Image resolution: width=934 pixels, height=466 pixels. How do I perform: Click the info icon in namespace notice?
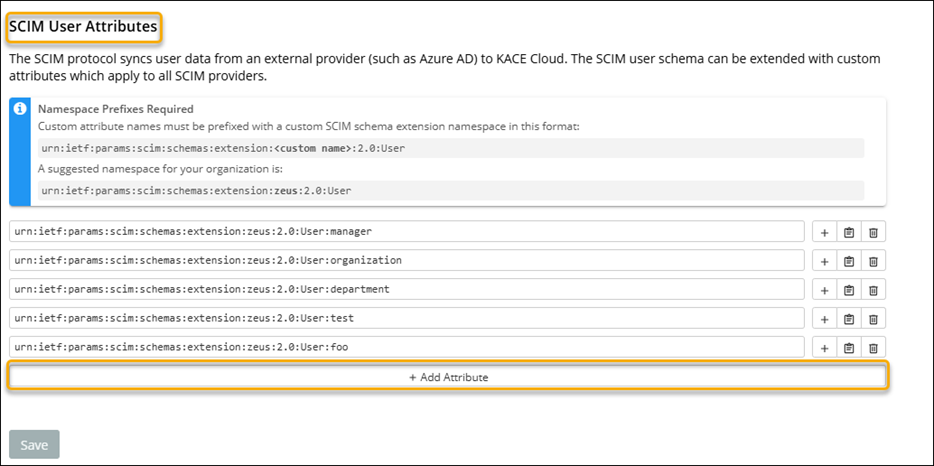(20, 109)
